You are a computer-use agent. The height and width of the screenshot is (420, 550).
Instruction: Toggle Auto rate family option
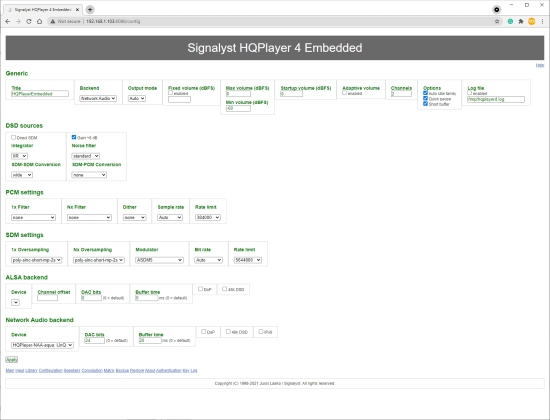click(425, 93)
